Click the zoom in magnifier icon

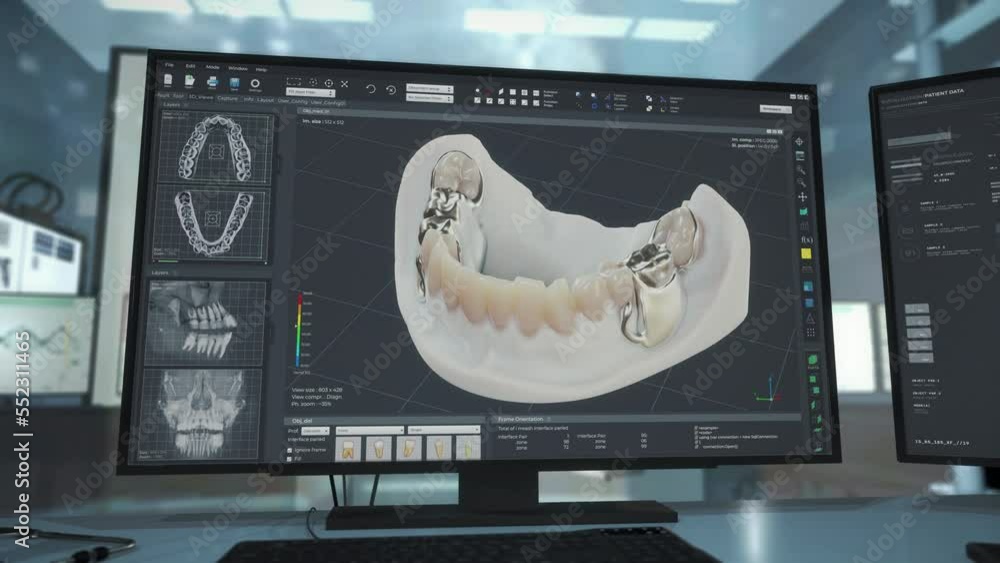click(x=800, y=170)
